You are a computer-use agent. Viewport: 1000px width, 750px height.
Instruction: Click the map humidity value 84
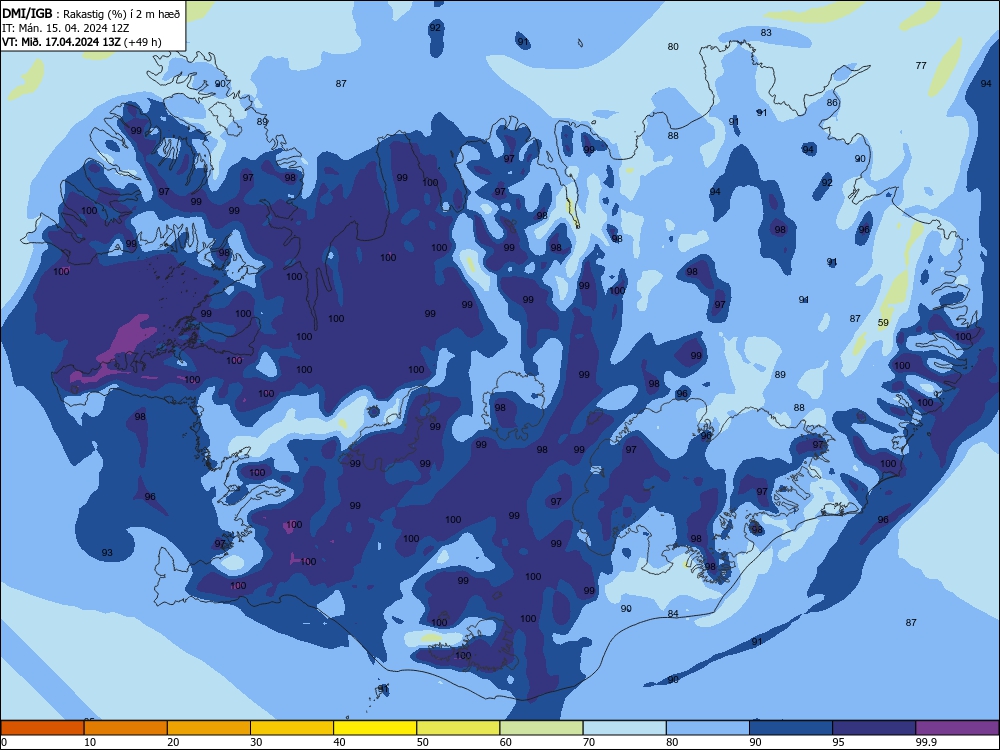pos(673,614)
